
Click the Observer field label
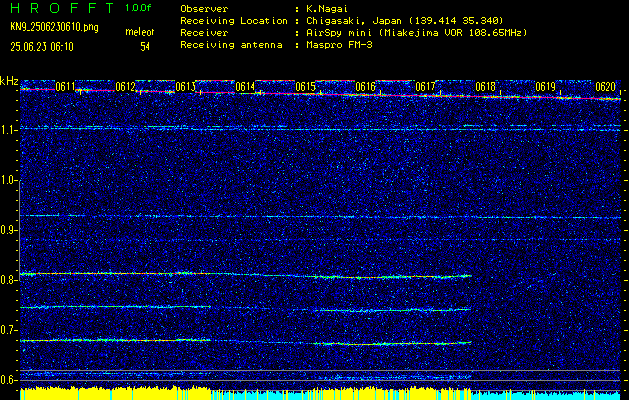[204, 9]
